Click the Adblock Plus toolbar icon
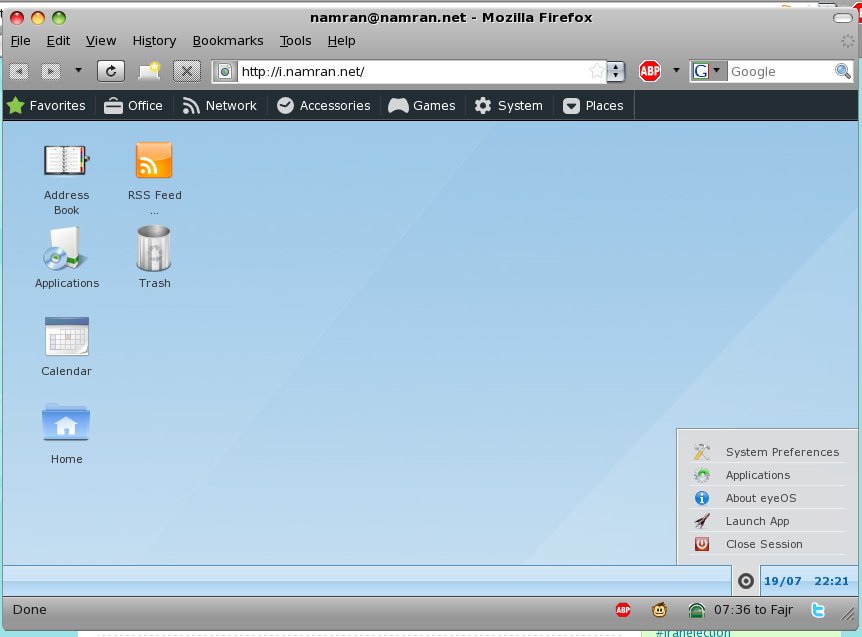 point(650,71)
